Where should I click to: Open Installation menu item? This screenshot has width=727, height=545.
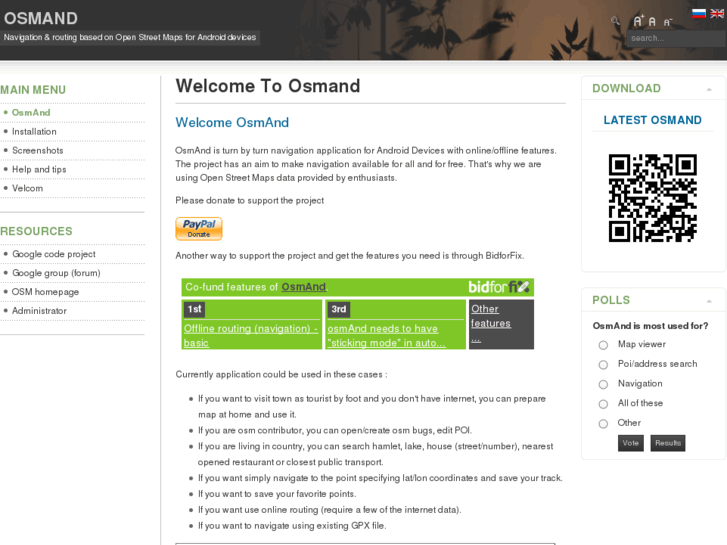point(34,132)
